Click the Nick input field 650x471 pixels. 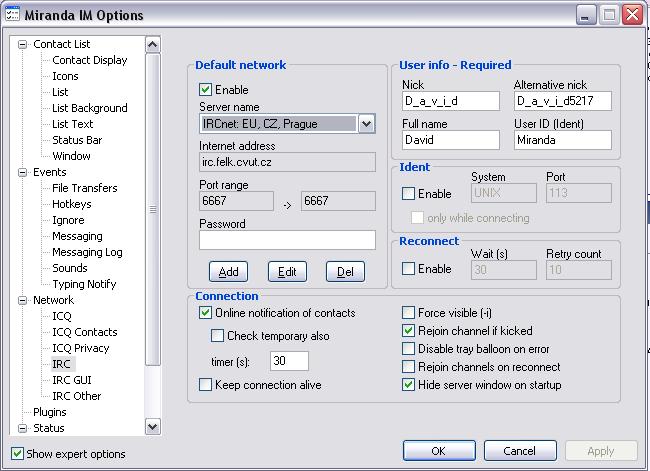point(450,102)
